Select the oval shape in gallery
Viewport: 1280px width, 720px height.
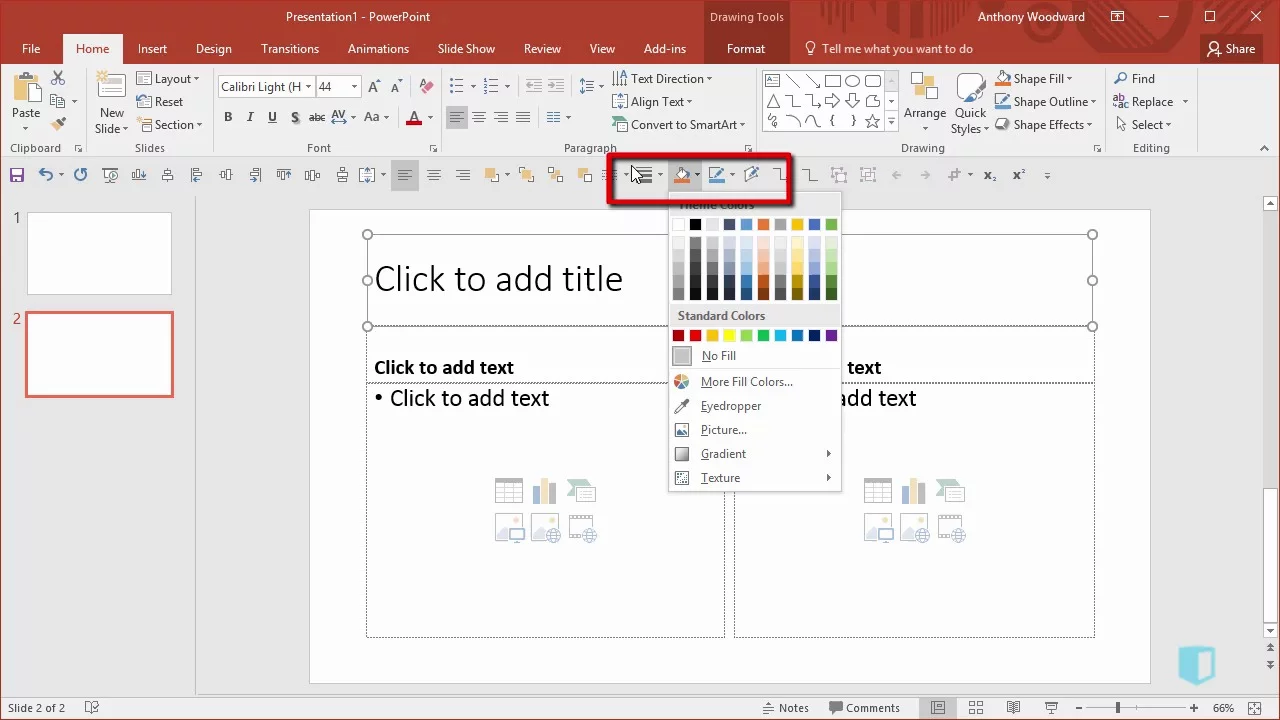(852, 81)
